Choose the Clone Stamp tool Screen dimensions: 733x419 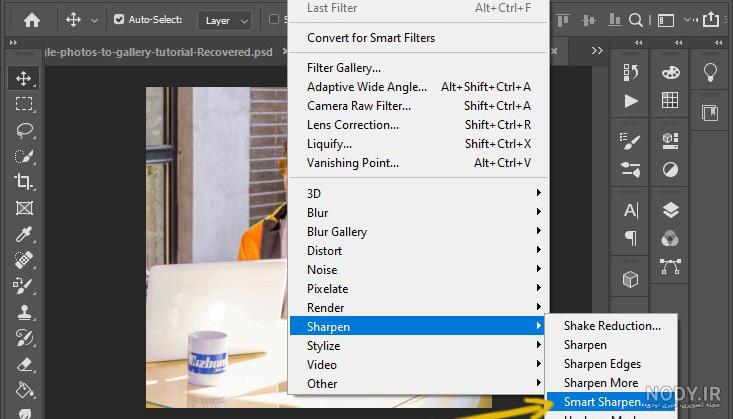[x=23, y=311]
